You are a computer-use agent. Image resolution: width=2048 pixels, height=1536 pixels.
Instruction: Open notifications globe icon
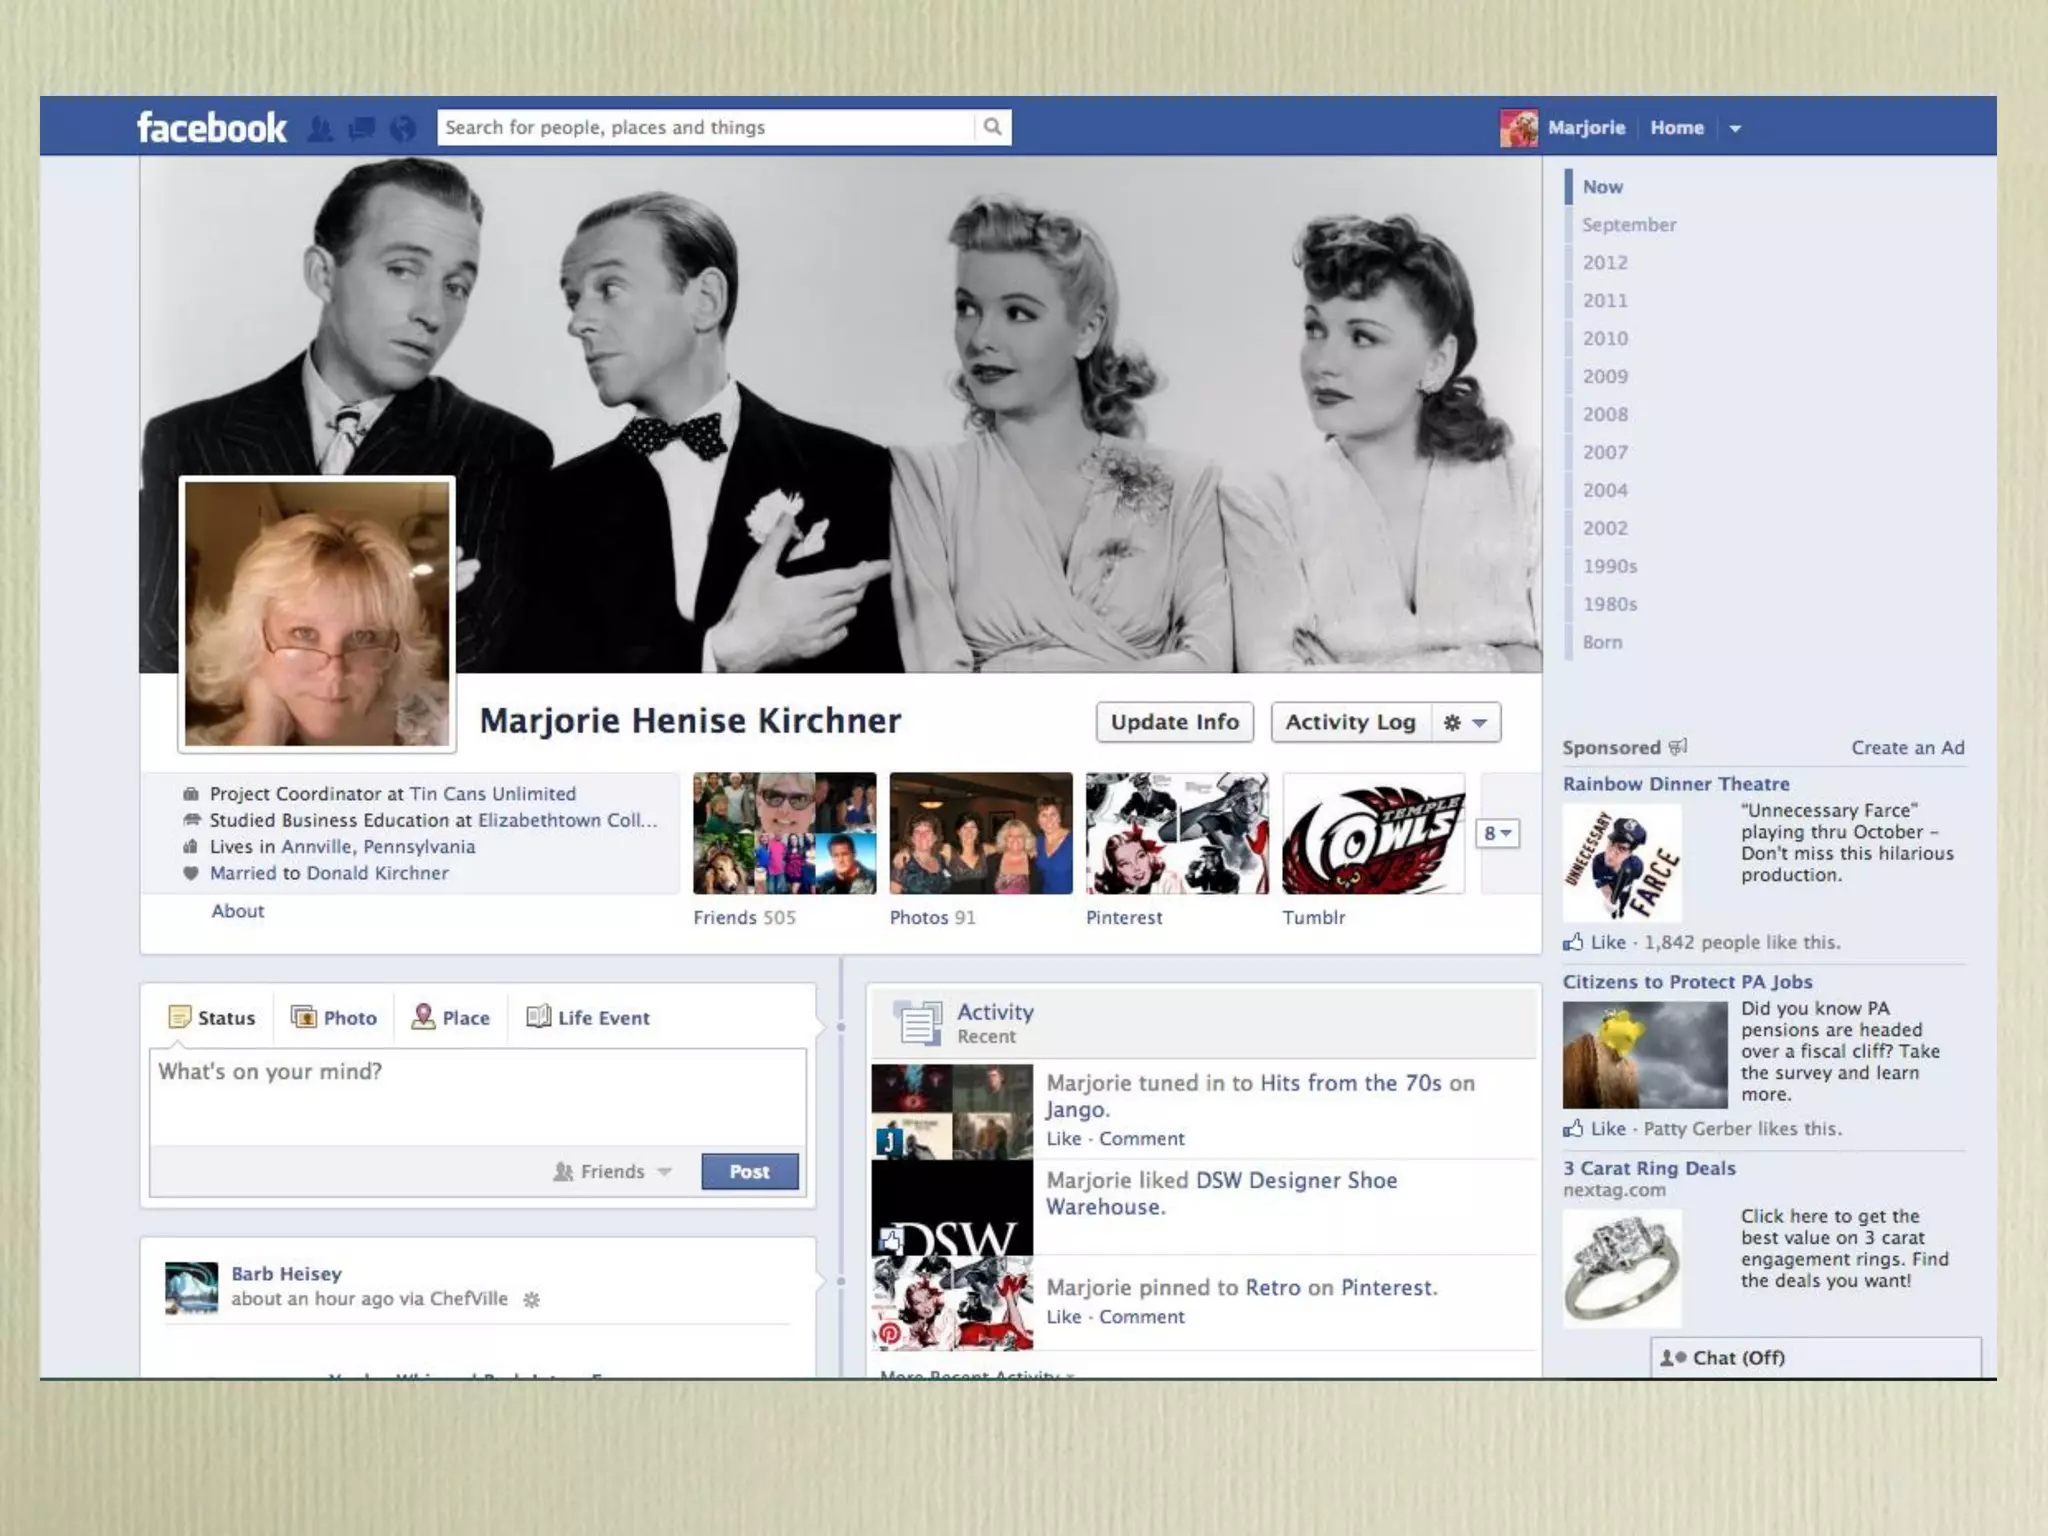pos(402,129)
